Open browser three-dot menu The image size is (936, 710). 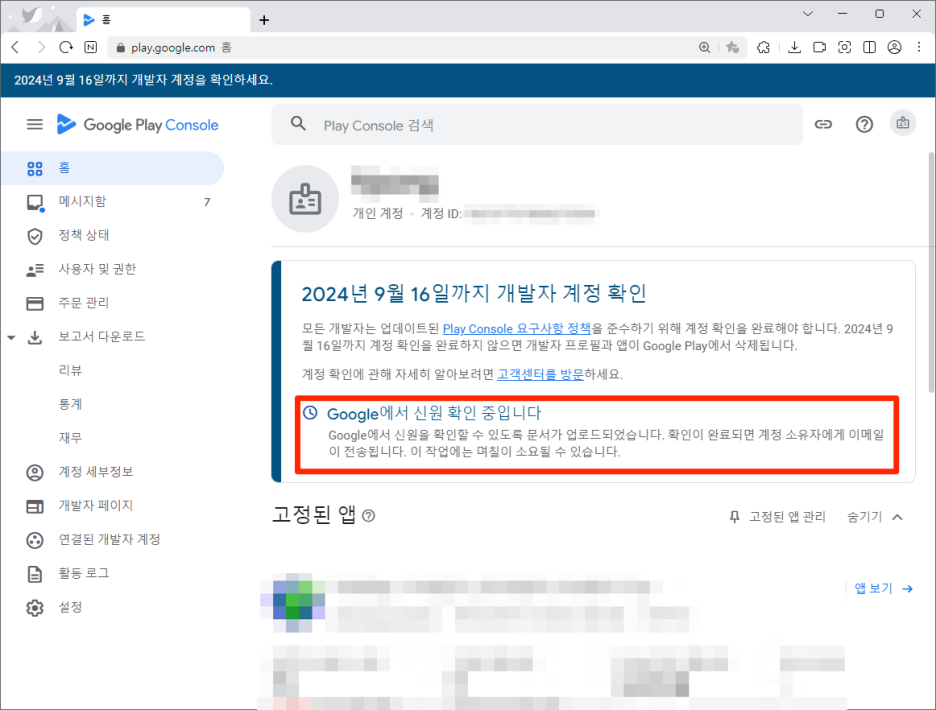tap(919, 47)
